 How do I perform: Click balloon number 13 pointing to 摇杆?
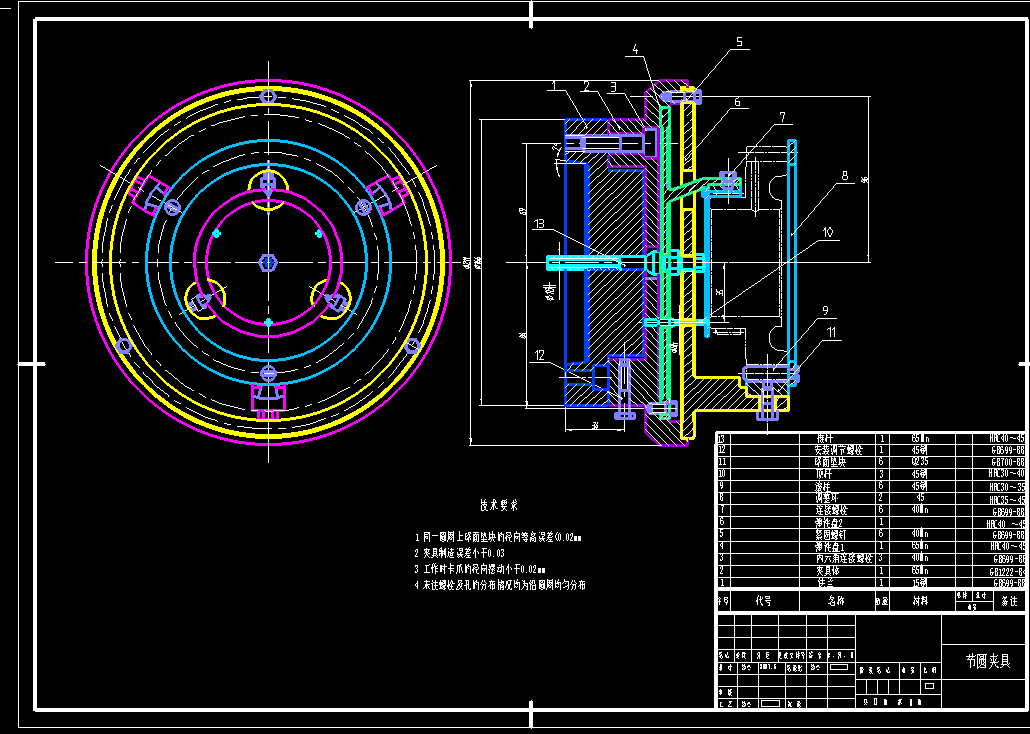coord(539,225)
